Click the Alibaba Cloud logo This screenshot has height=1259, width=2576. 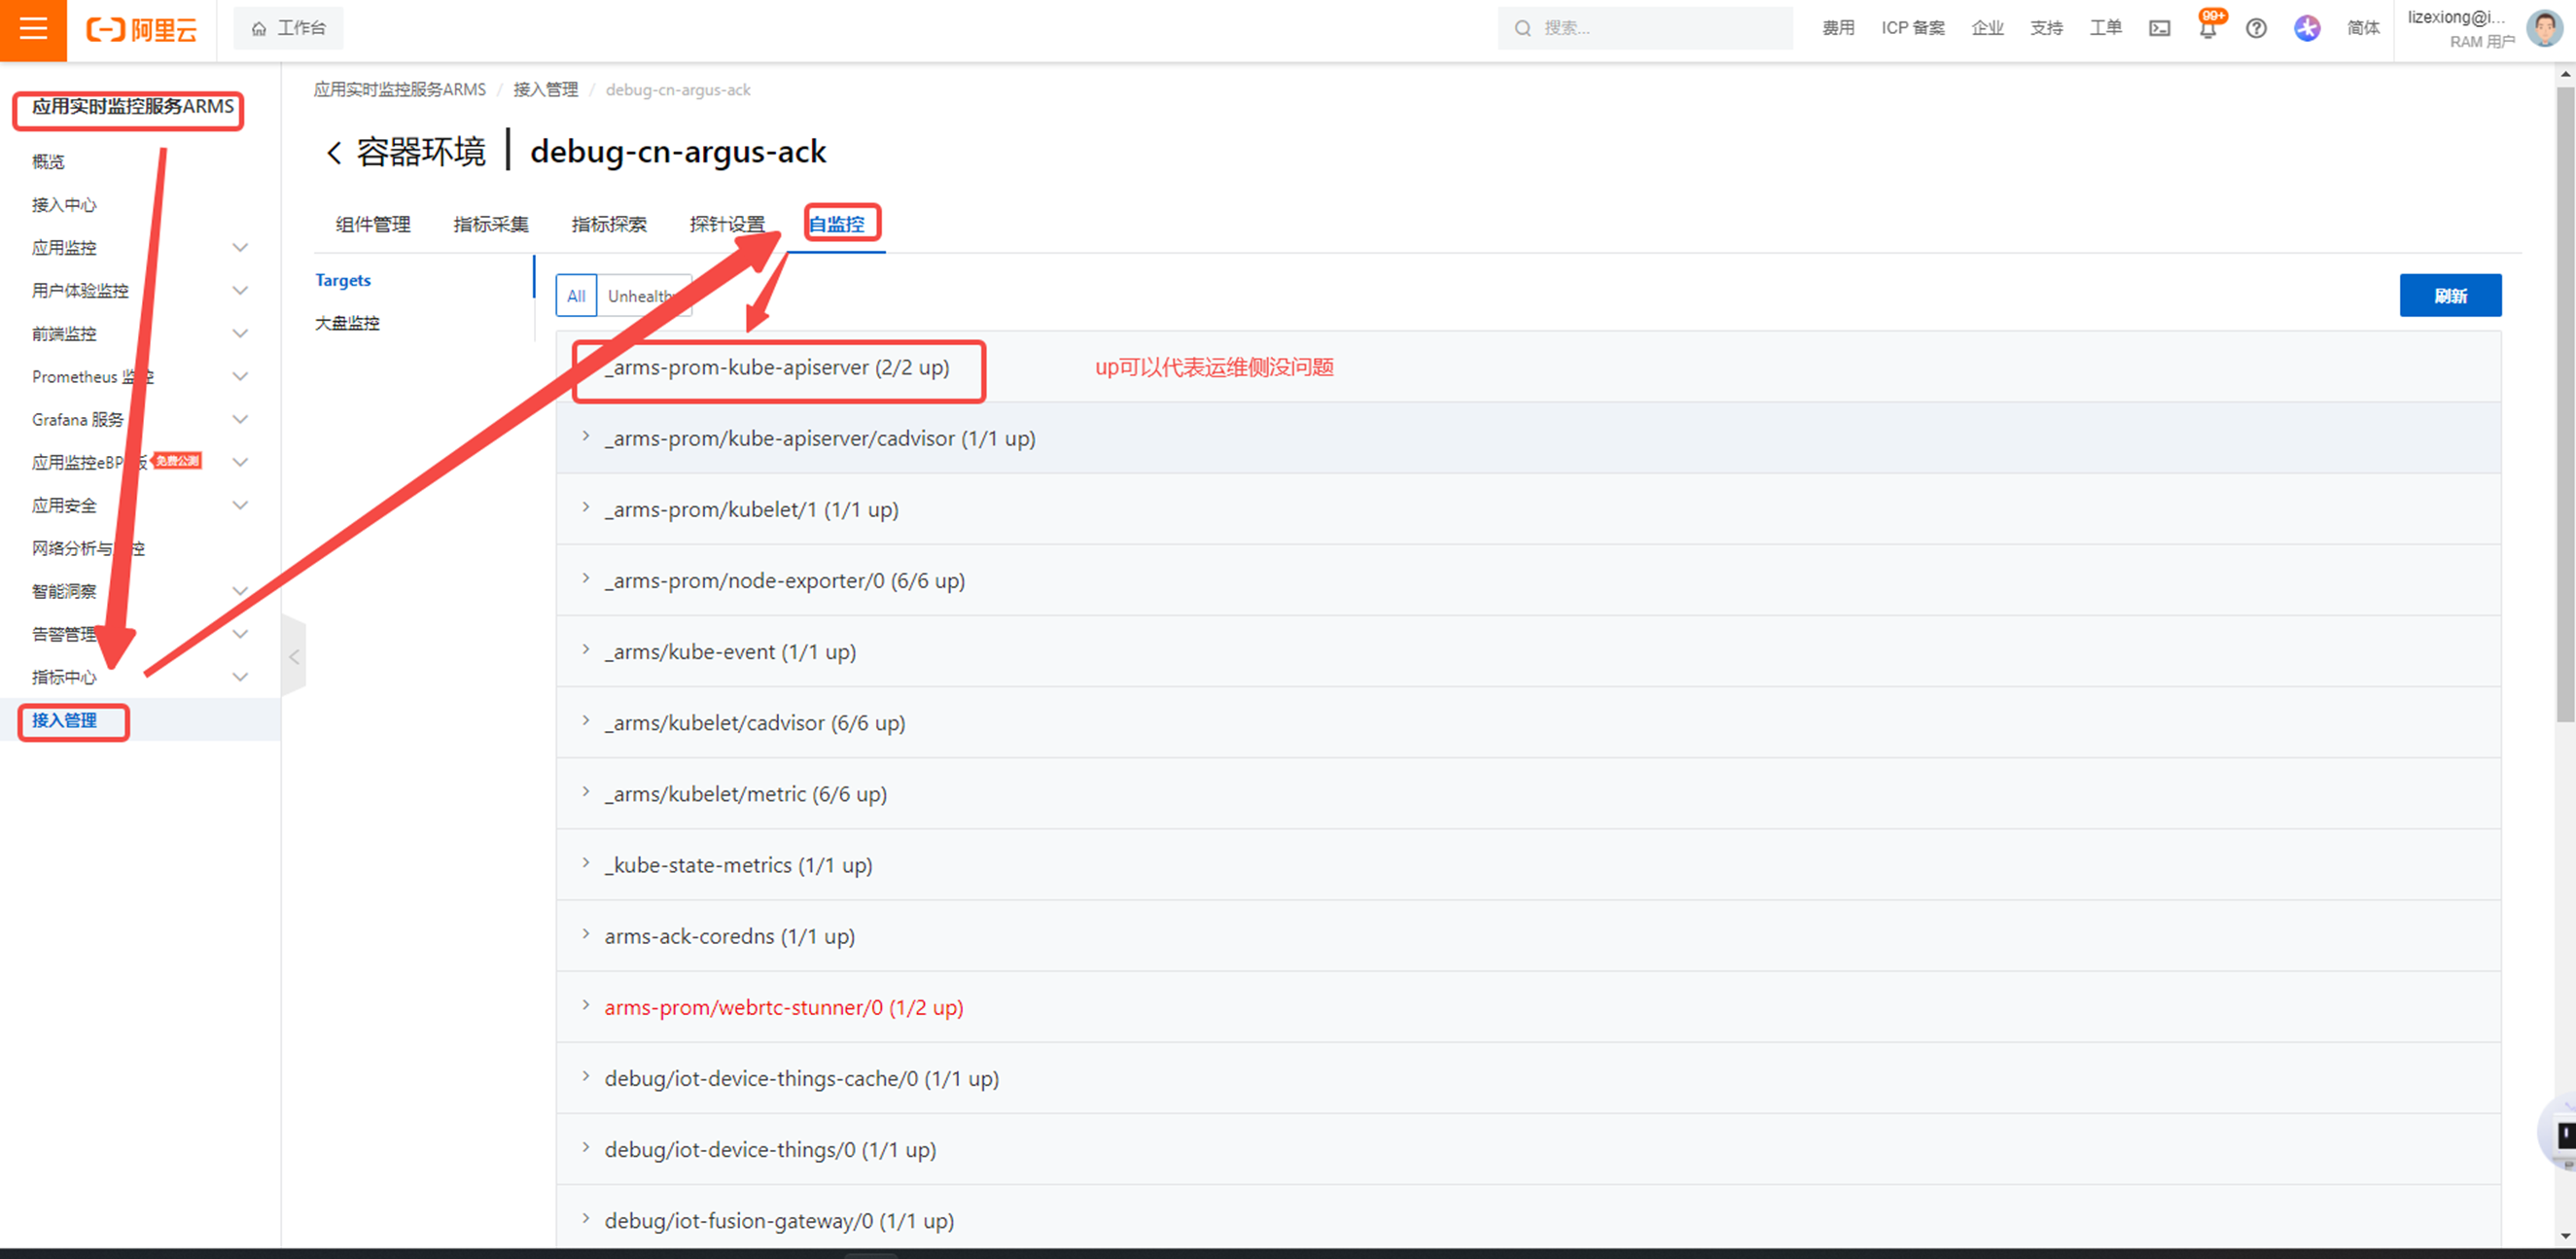point(142,29)
